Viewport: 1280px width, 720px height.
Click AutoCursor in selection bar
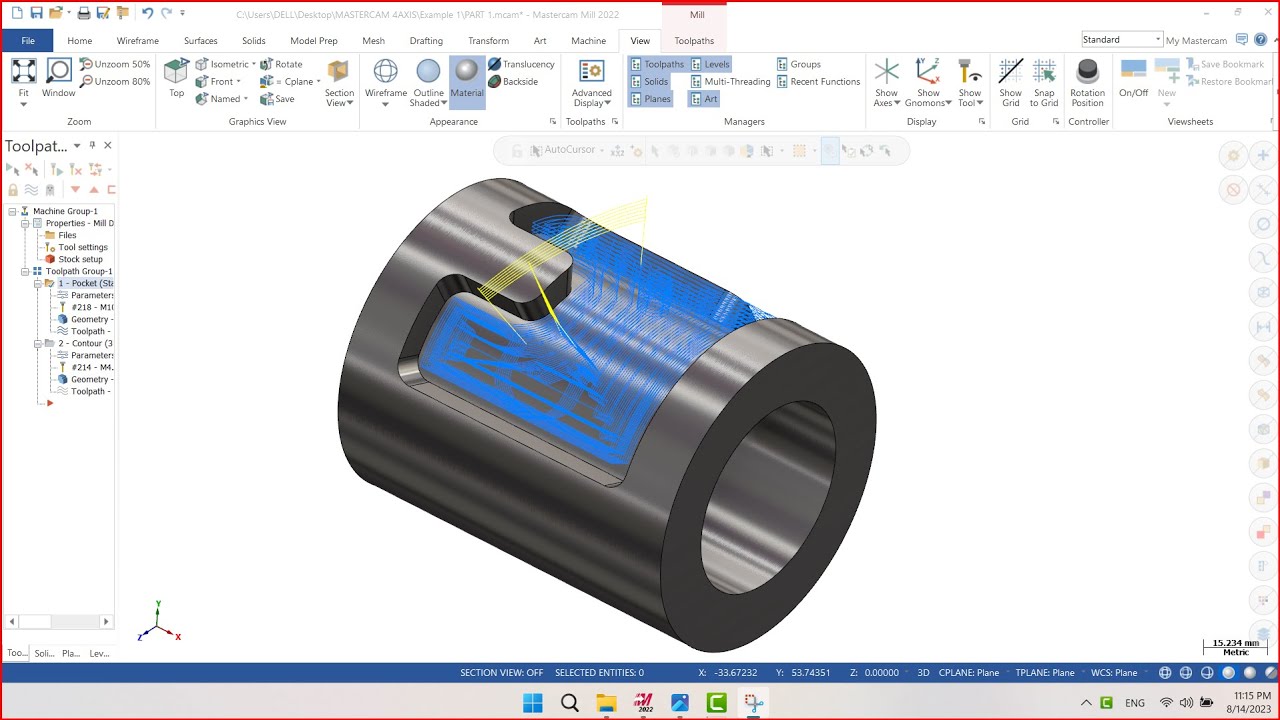tap(570, 150)
